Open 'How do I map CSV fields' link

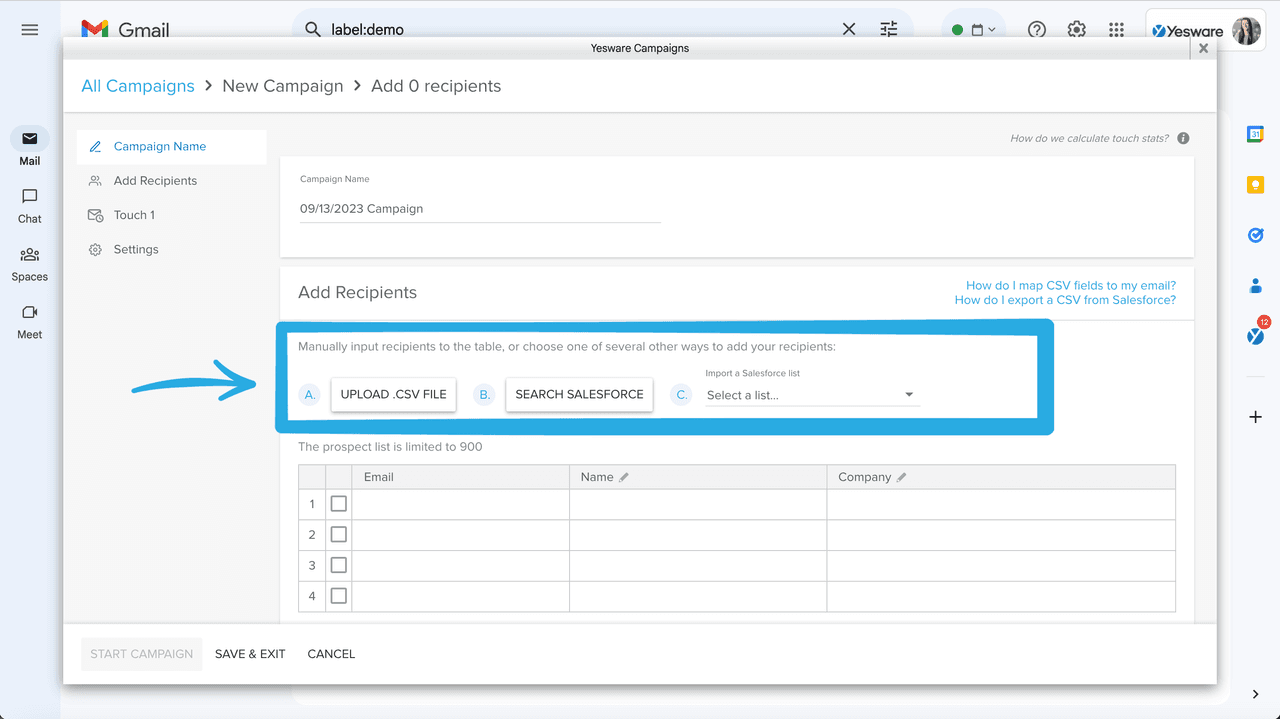(x=1070, y=285)
